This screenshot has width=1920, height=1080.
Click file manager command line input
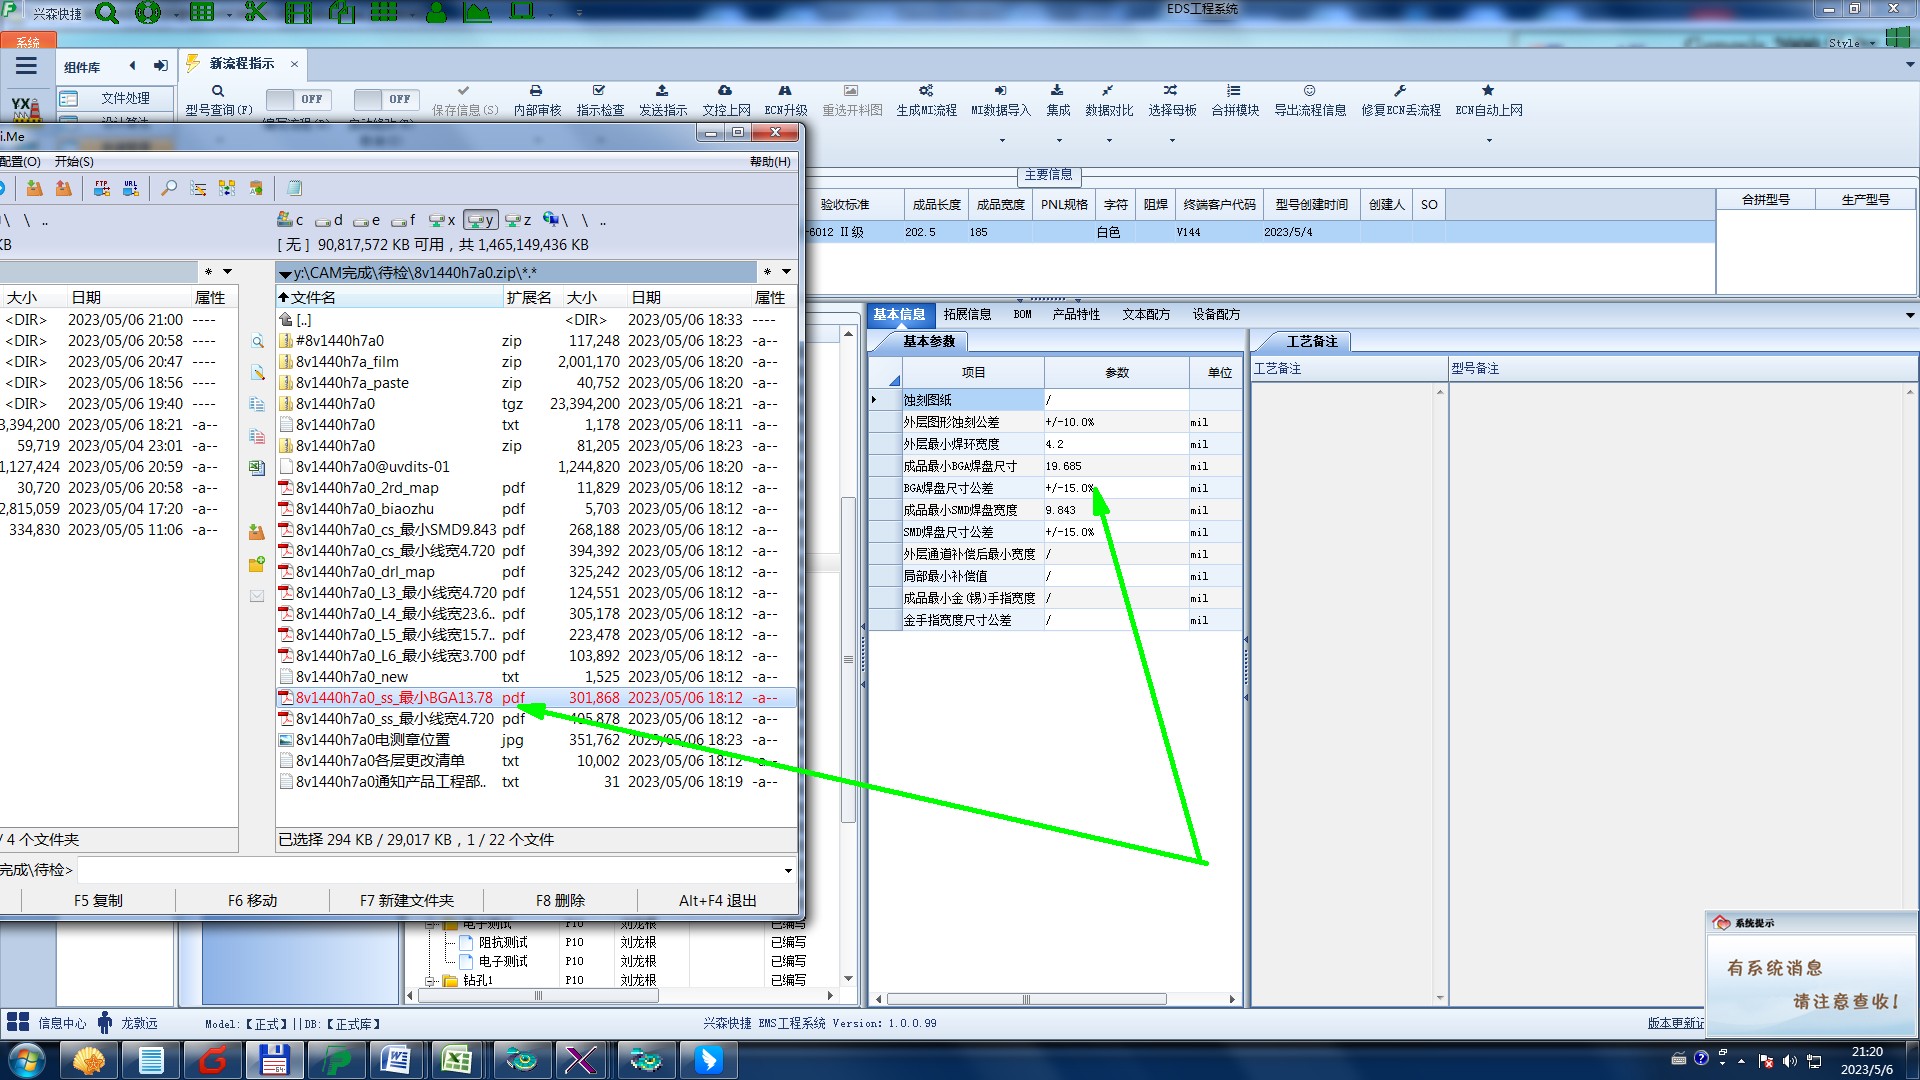tap(430, 871)
